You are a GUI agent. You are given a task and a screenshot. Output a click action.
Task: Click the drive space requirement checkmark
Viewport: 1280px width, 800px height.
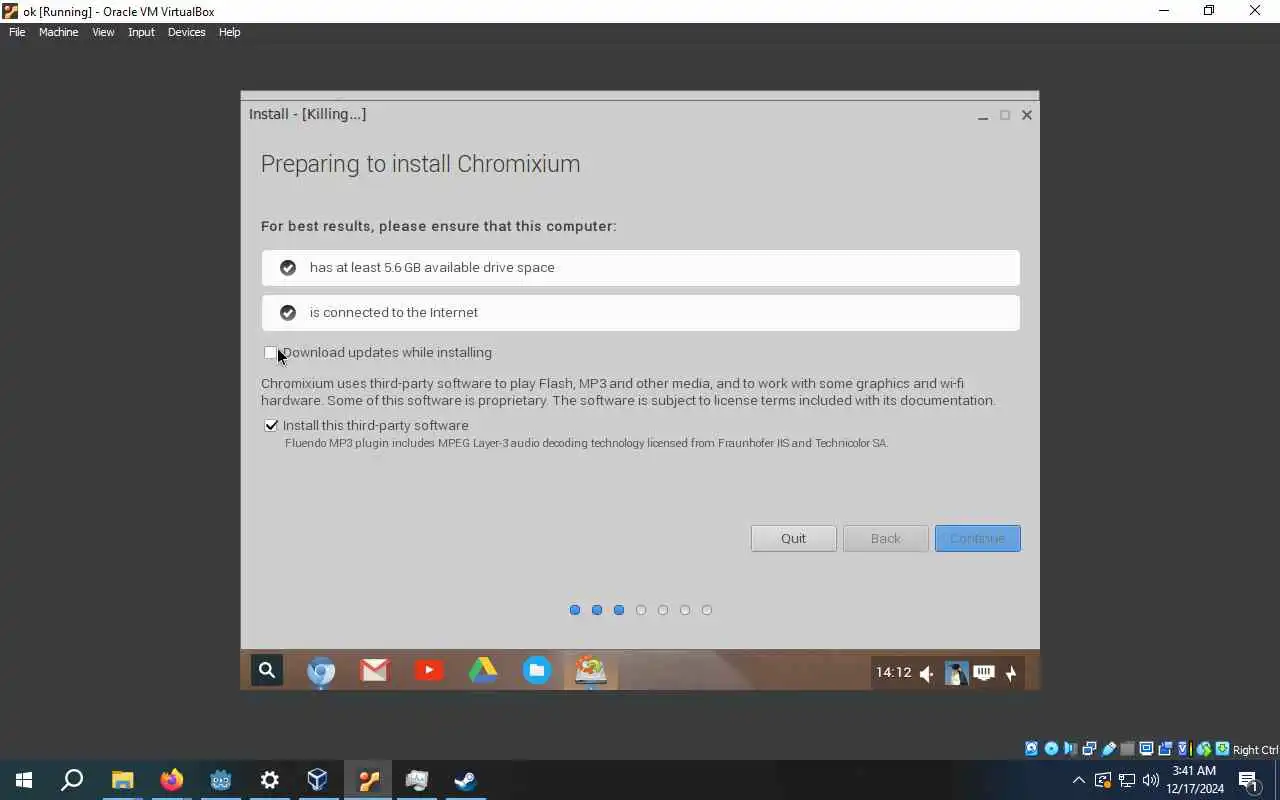point(288,267)
